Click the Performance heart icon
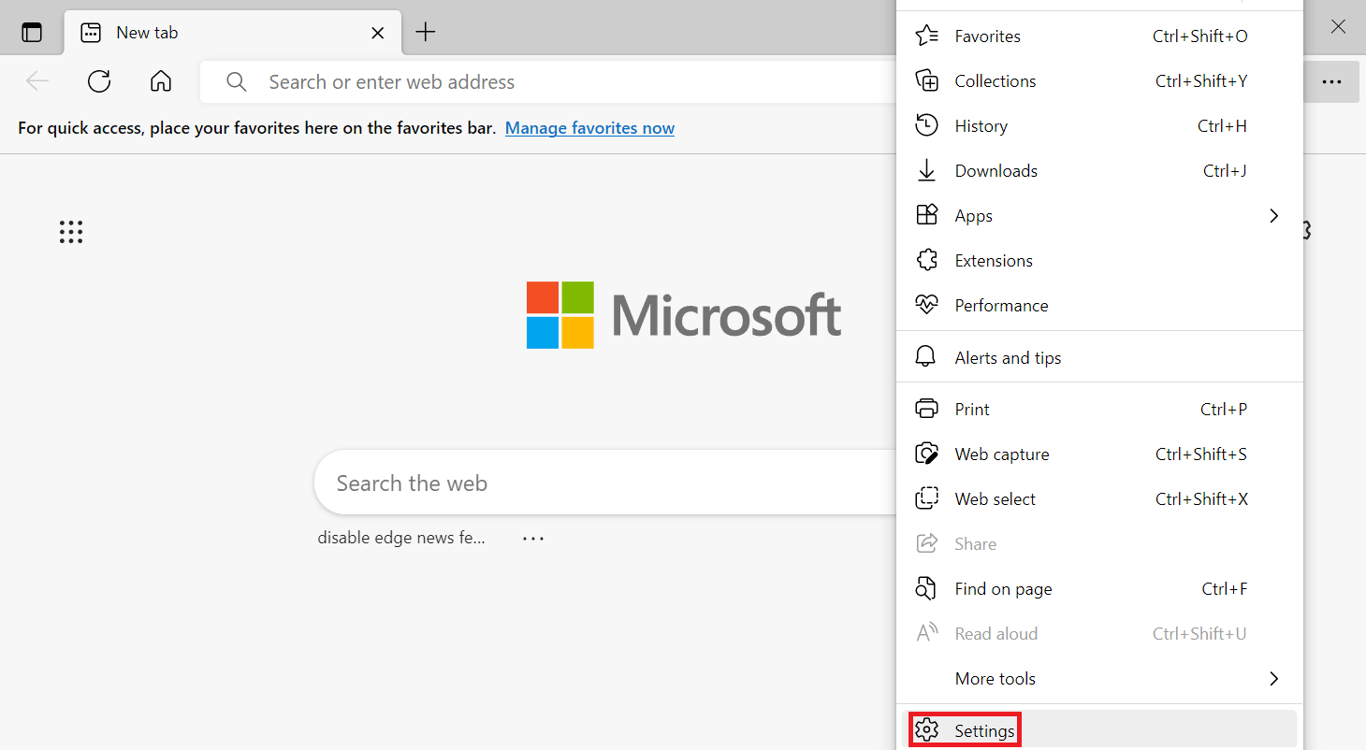 coord(927,304)
